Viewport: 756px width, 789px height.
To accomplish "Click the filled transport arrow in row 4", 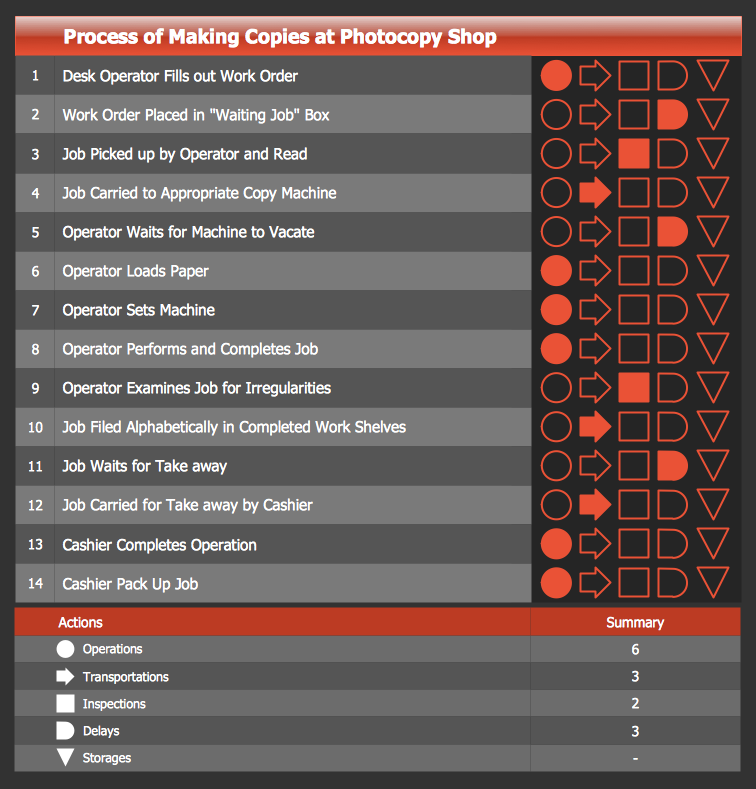I will coord(595,192).
